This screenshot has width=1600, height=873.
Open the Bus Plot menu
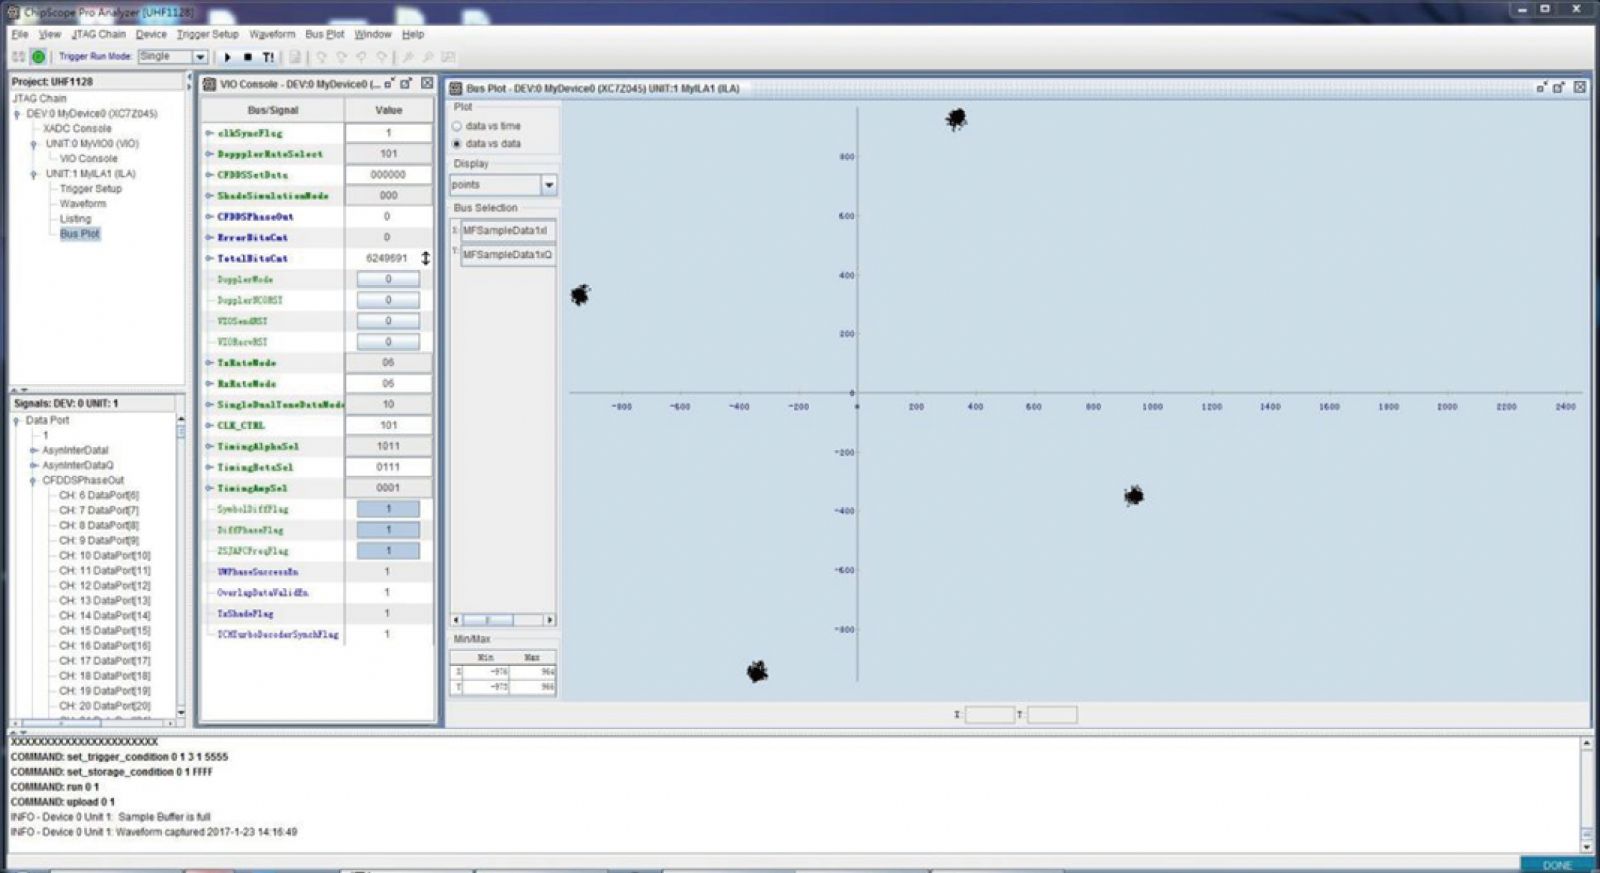[325, 34]
